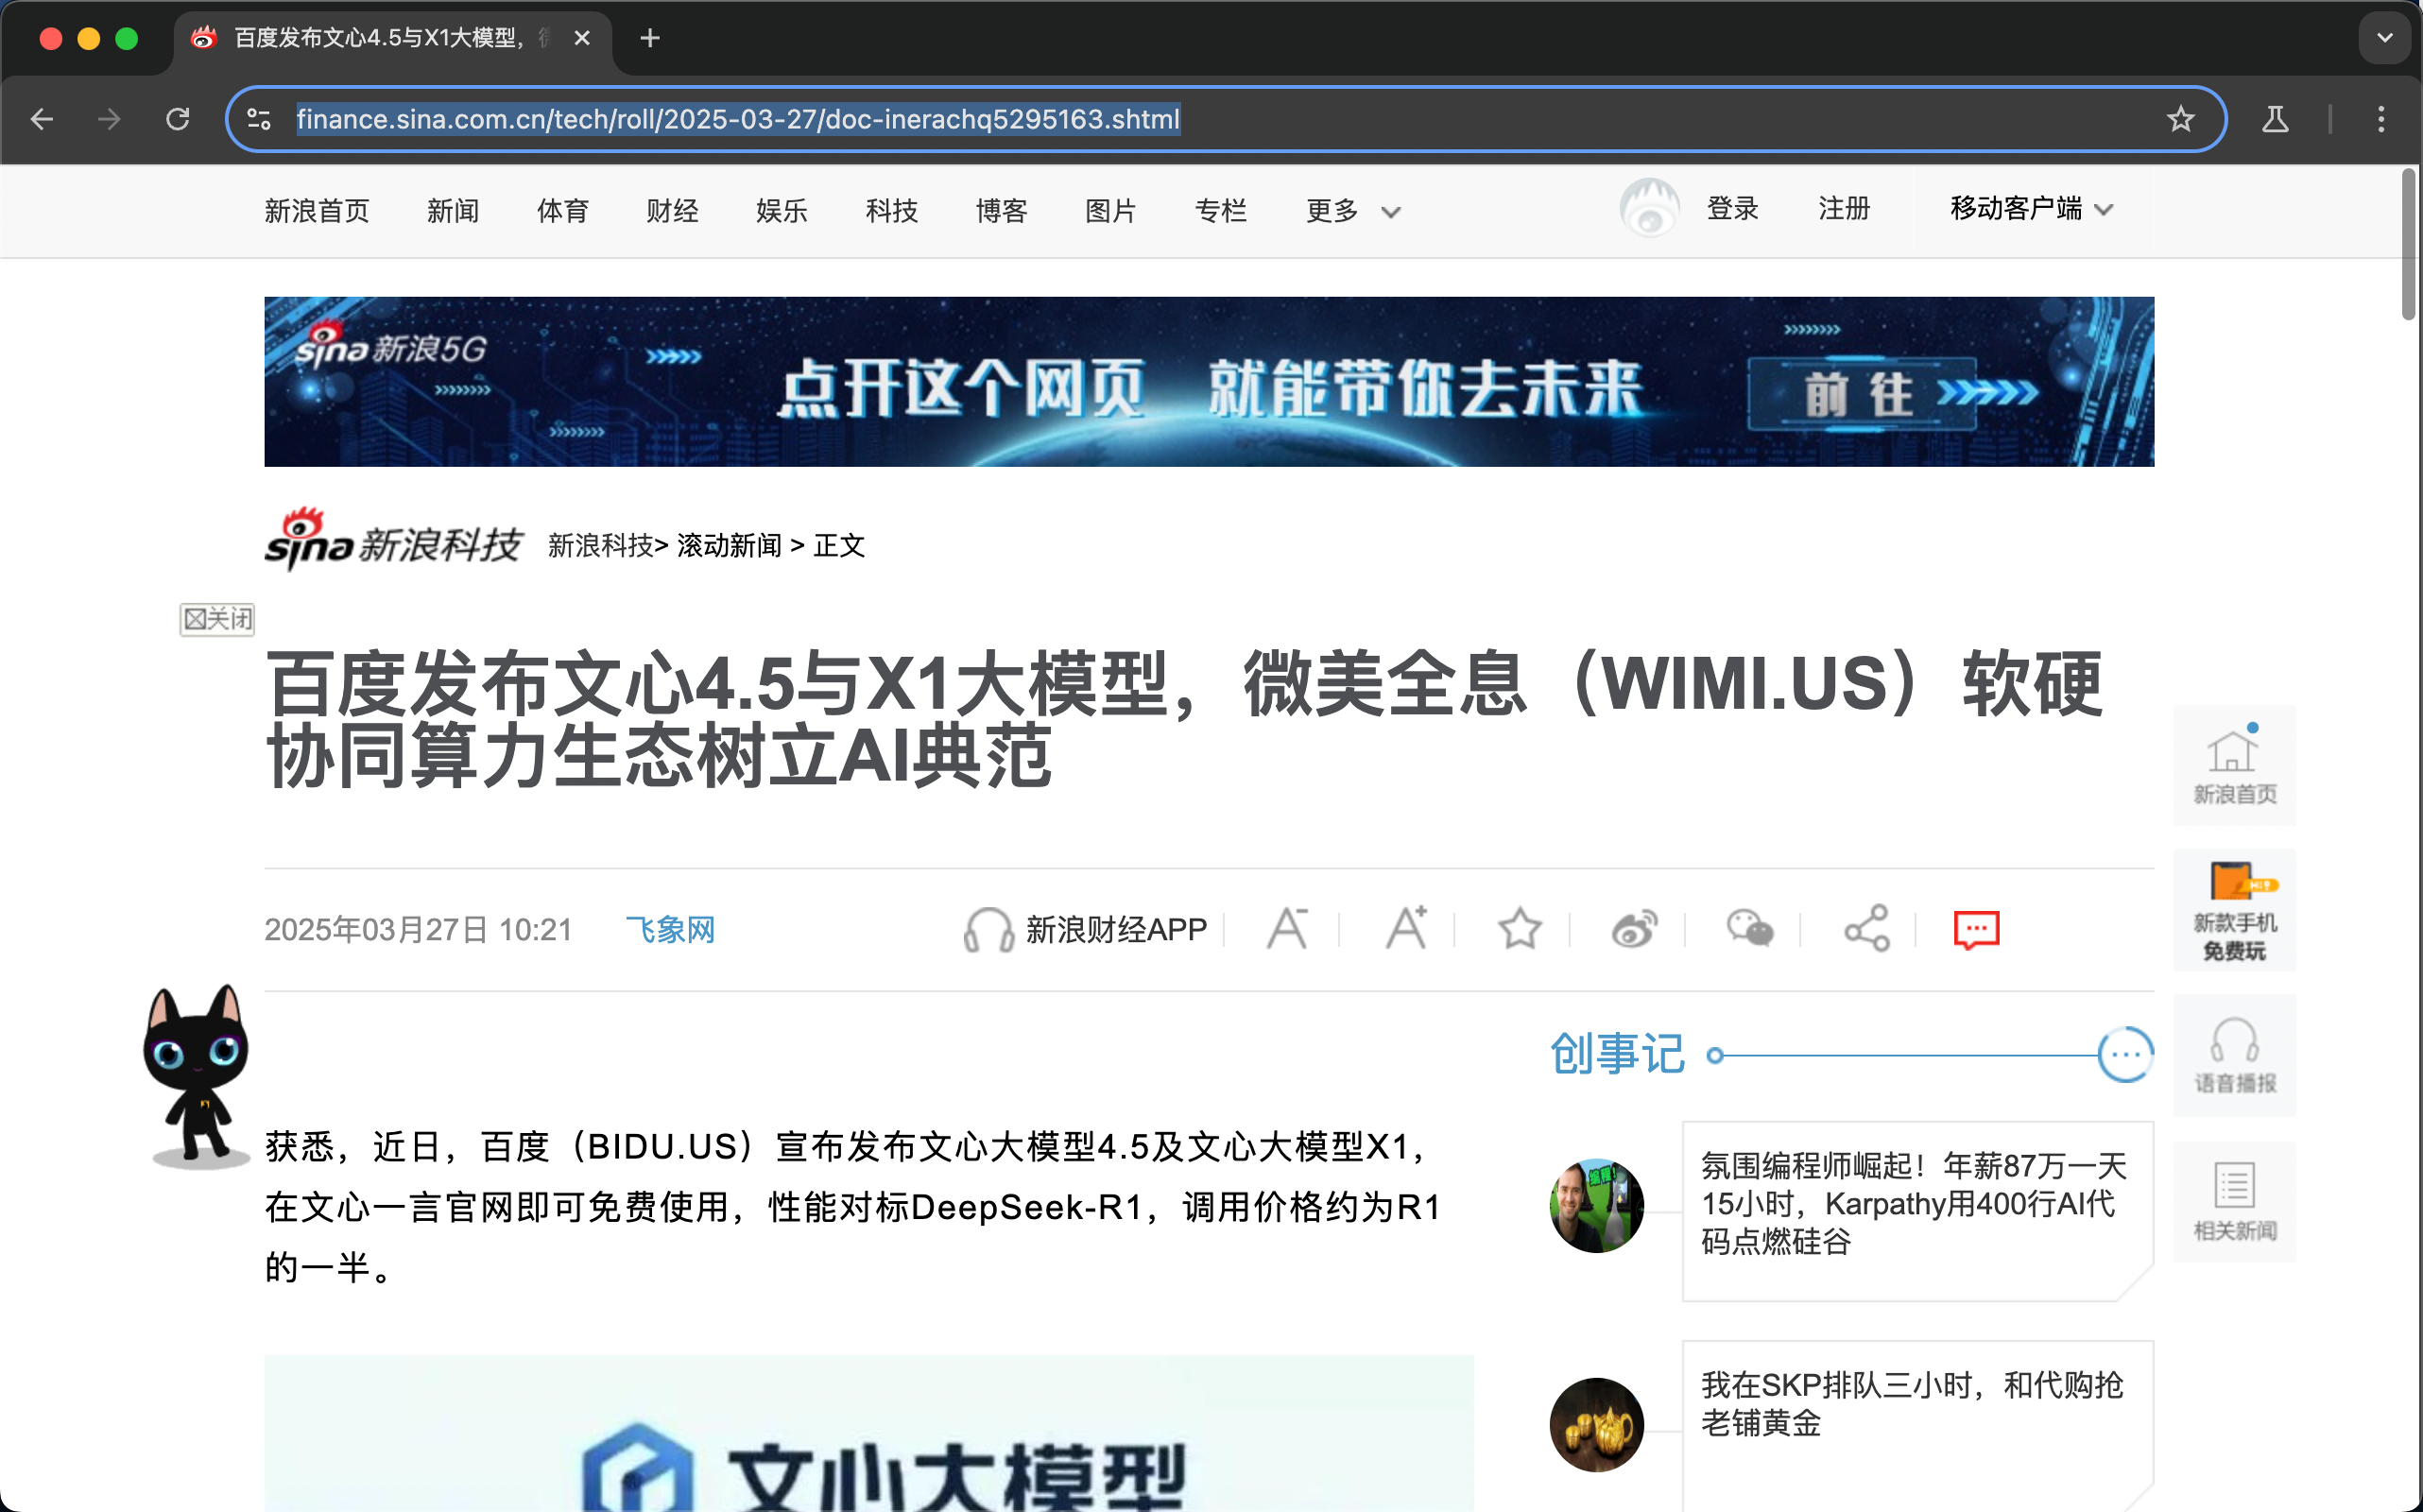The width and height of the screenshot is (2423, 1512).
Task: Click the 注册 register link
Action: click(1844, 208)
